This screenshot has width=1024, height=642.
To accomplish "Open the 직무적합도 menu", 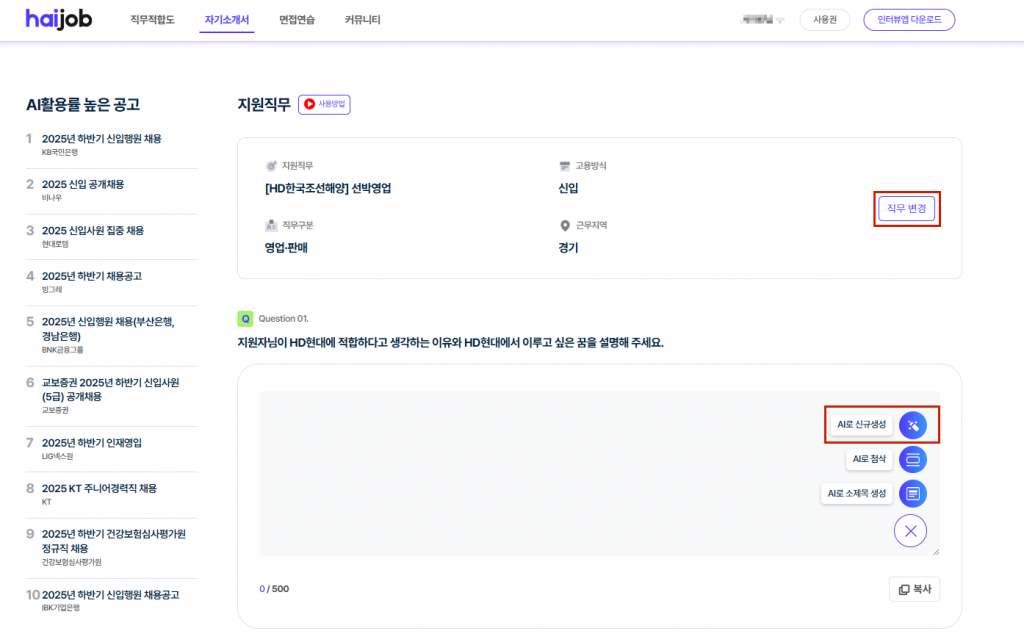I will tap(152, 20).
